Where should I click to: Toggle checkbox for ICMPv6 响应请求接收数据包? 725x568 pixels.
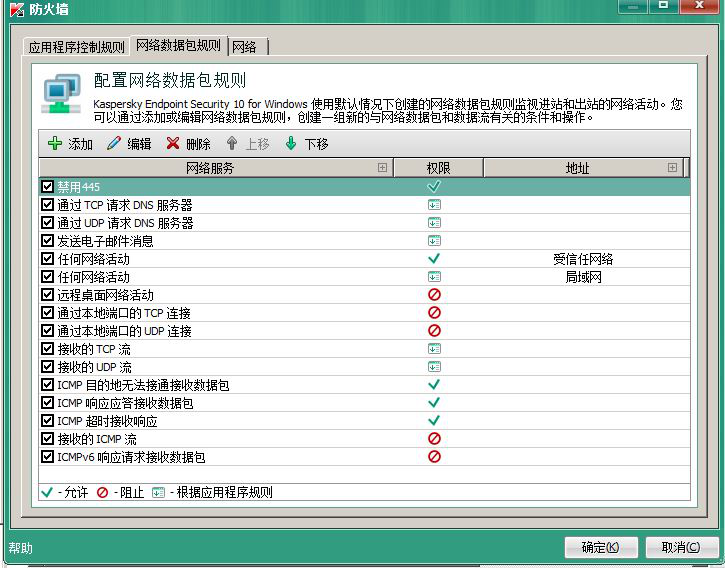pyautogui.click(x=47, y=457)
